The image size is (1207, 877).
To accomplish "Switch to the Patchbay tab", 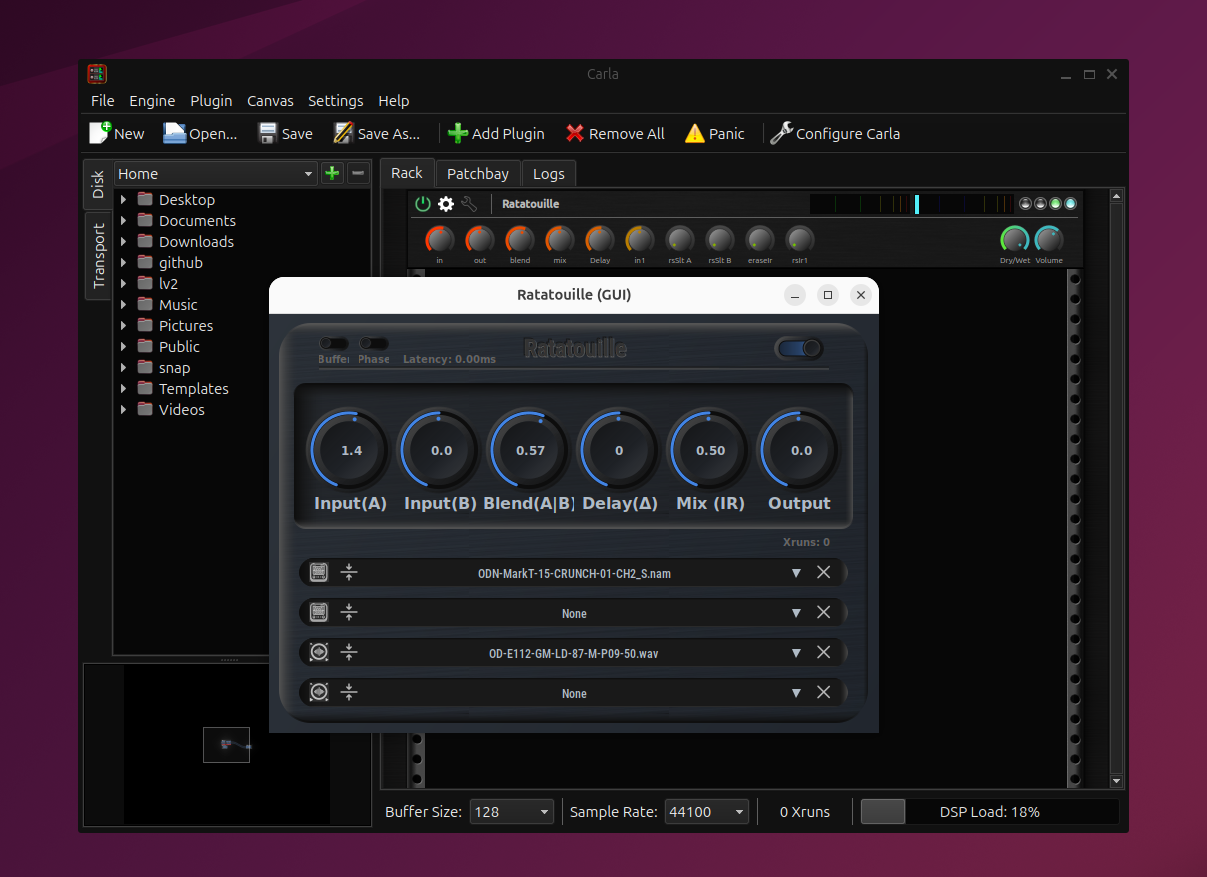I will (x=478, y=173).
